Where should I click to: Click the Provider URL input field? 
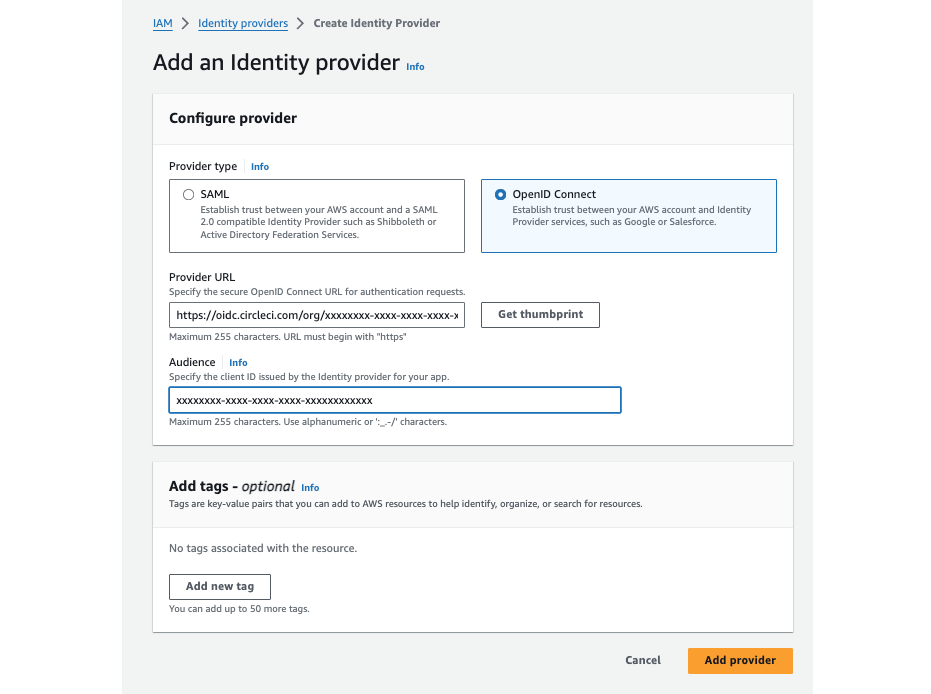tap(316, 314)
